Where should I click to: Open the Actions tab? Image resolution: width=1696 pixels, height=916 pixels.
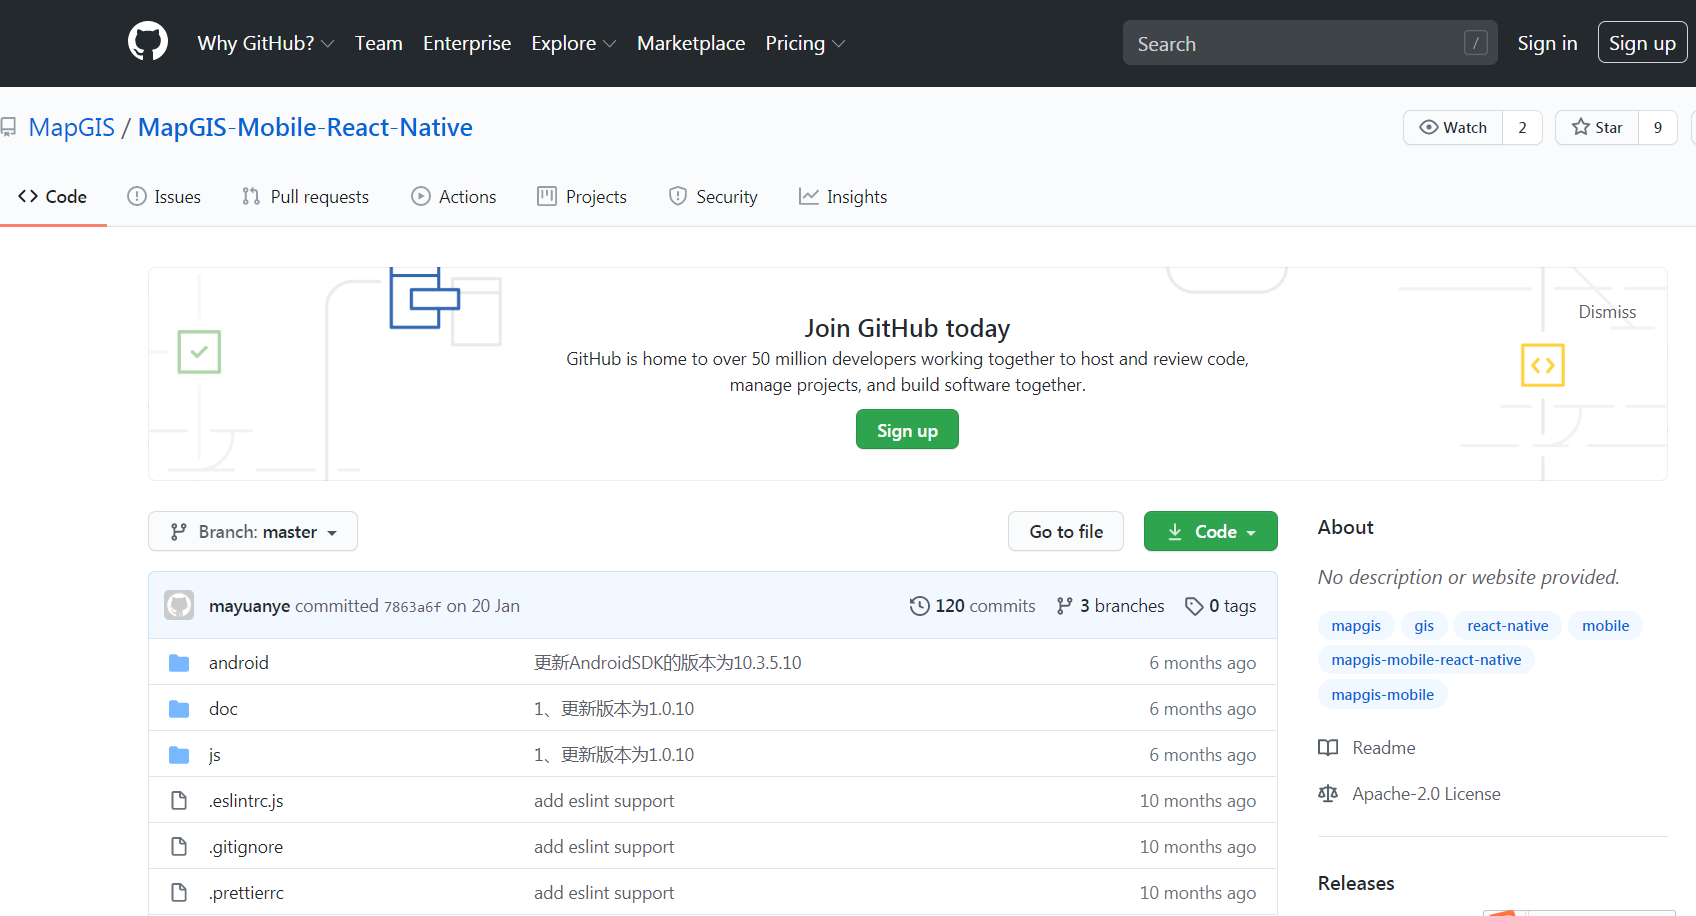pyautogui.click(x=453, y=197)
